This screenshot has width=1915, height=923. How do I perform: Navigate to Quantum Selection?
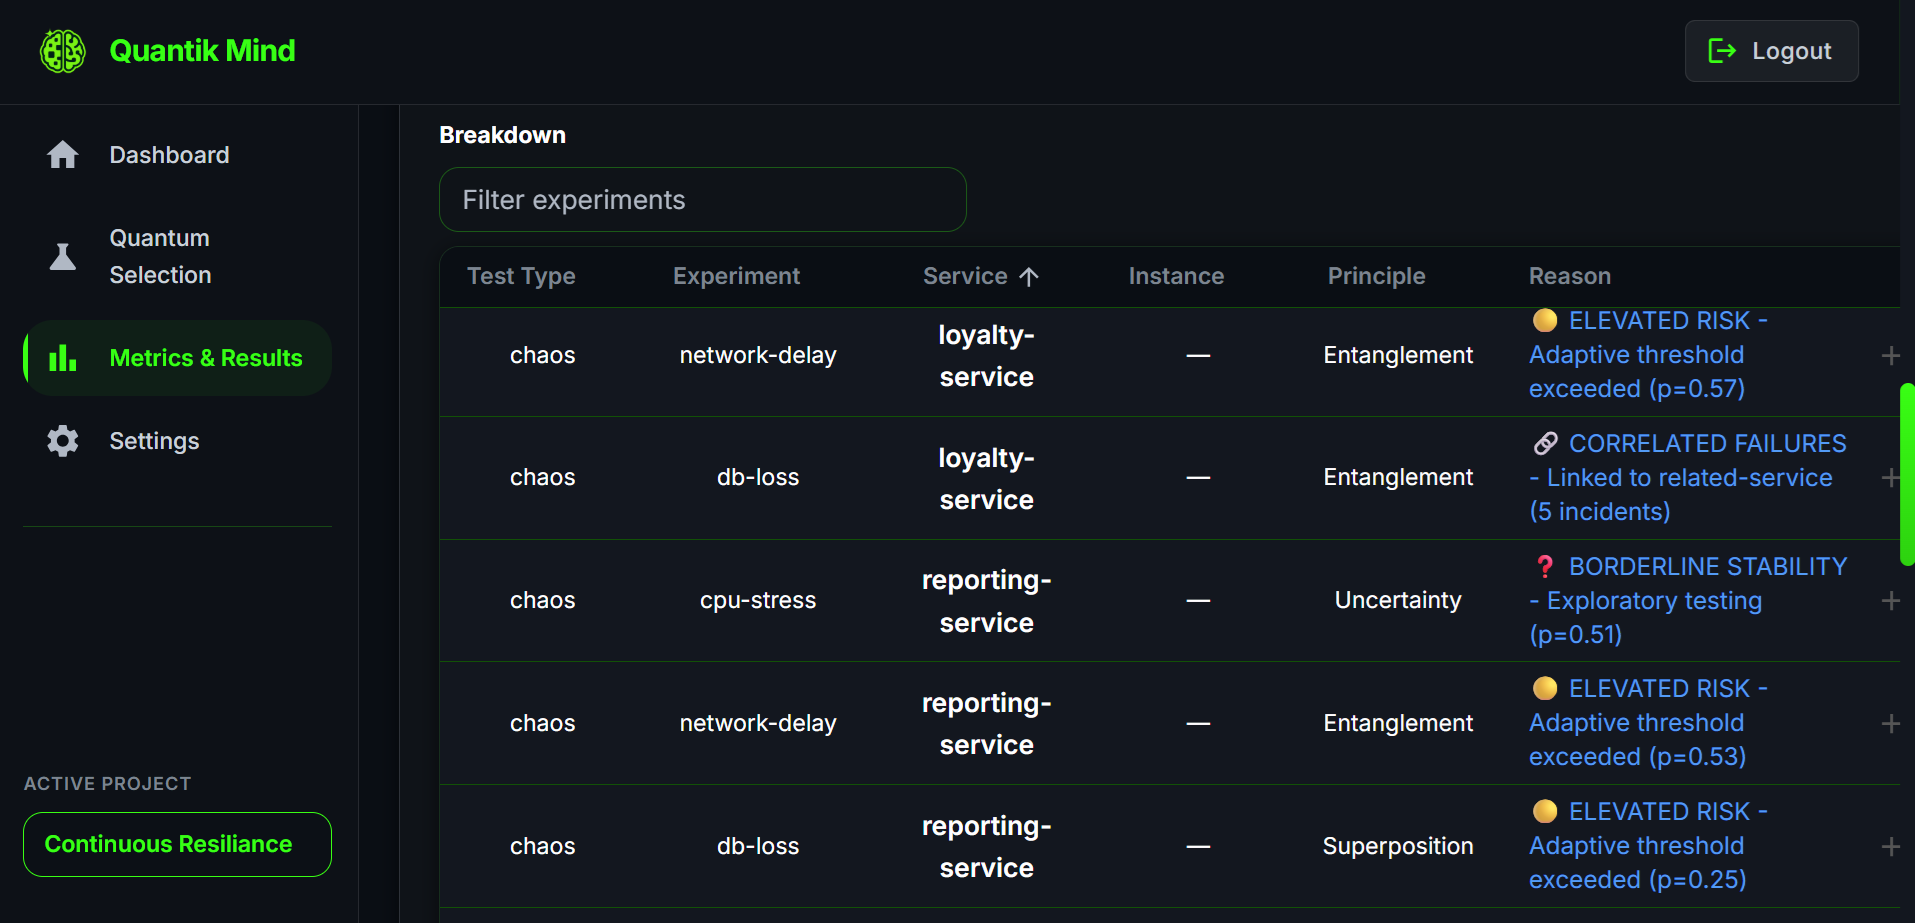(160, 256)
